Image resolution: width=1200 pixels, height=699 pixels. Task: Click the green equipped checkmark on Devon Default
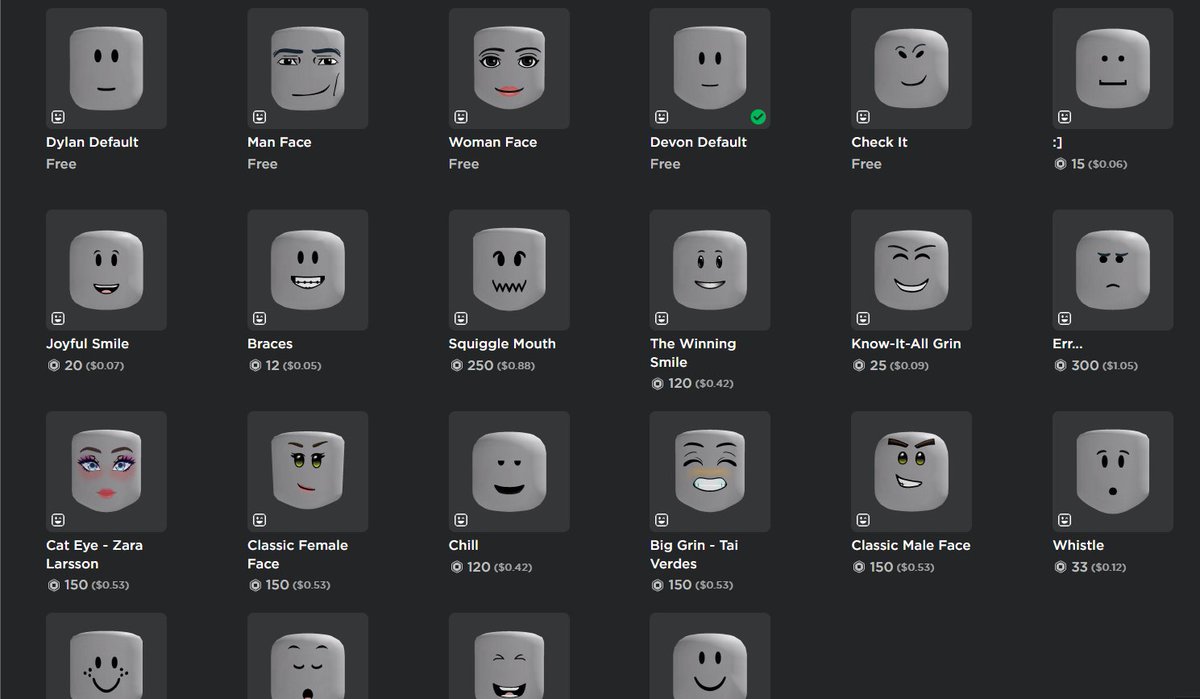coord(758,117)
